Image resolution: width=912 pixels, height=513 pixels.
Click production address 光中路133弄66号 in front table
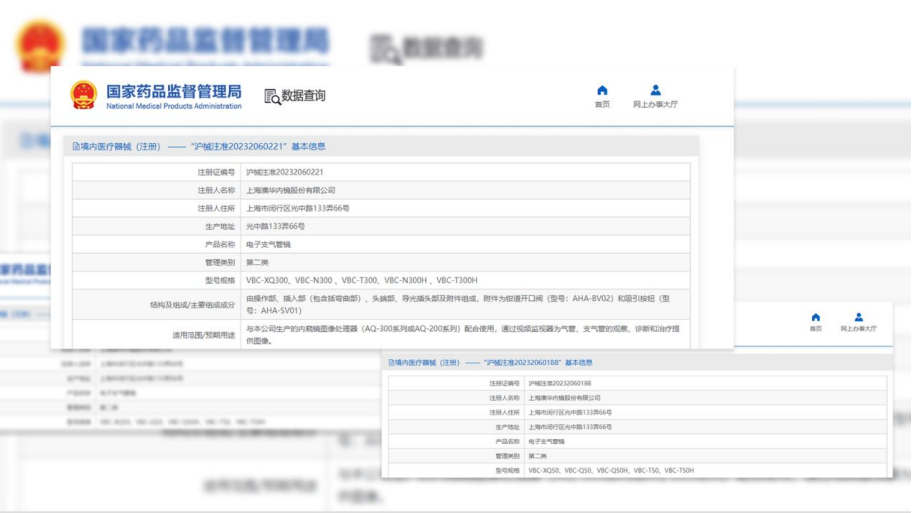(275, 226)
